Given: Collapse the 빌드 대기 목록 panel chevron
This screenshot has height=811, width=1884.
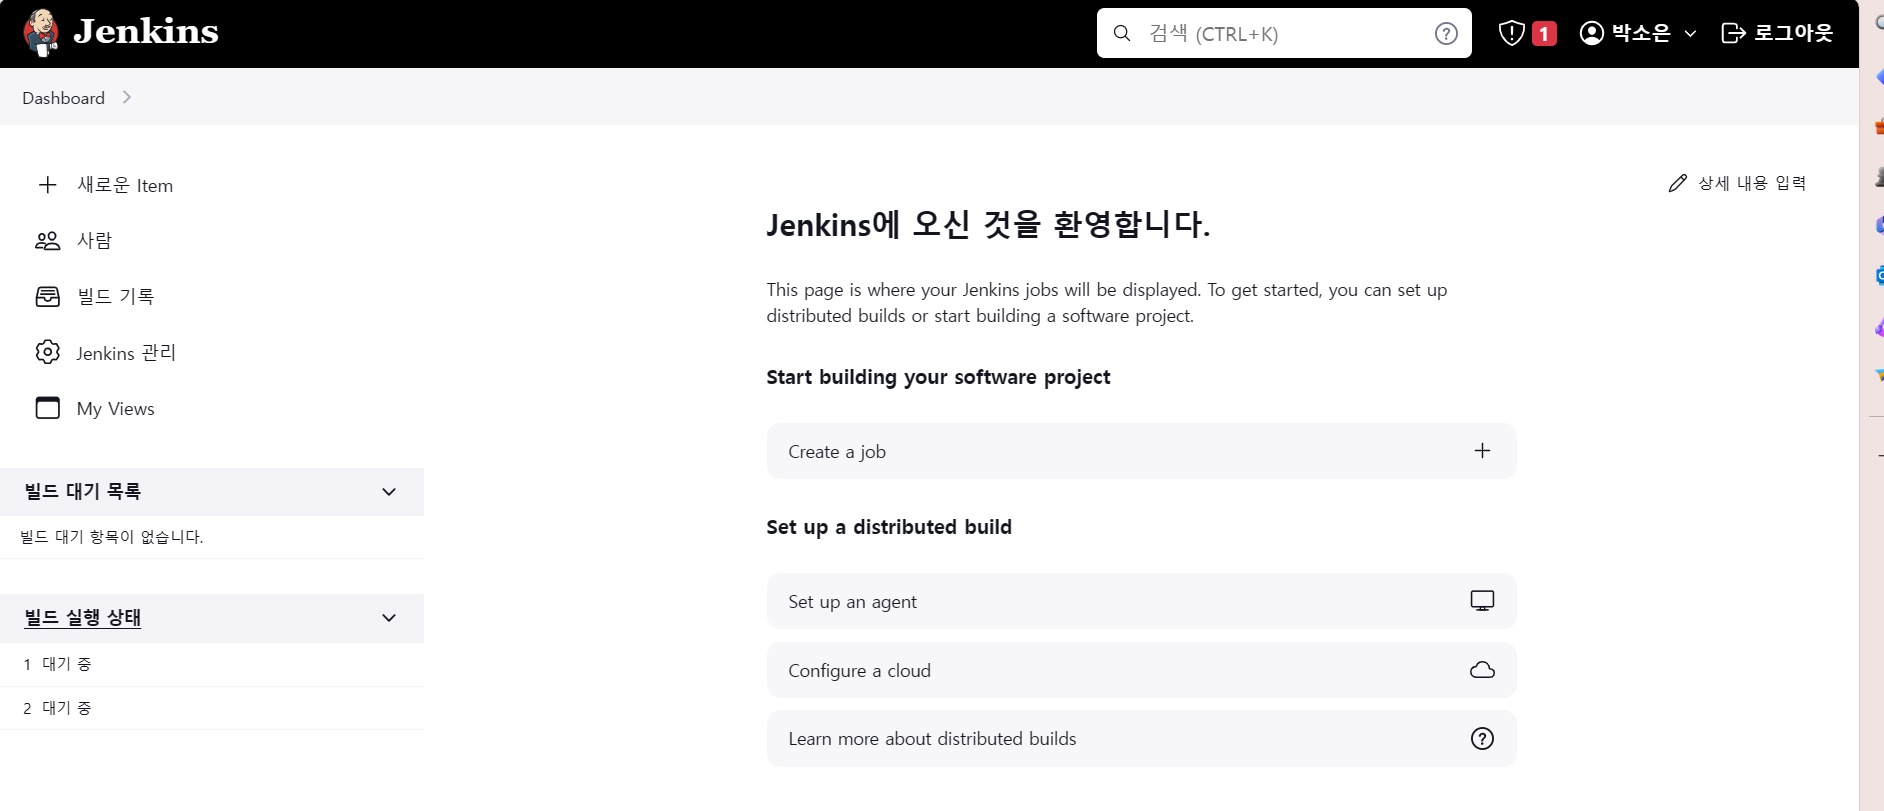Looking at the screenshot, I should 389,492.
